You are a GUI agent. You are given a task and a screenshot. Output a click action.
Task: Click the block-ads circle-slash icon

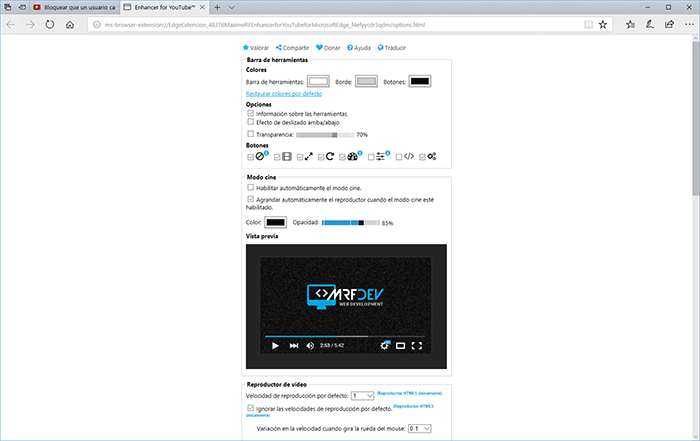tap(260, 156)
